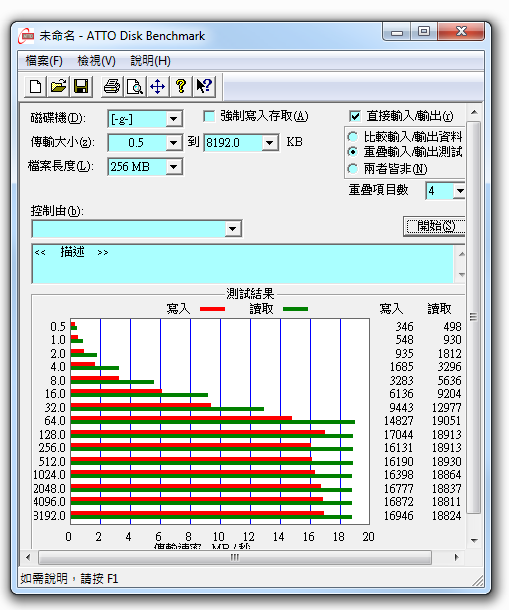This screenshot has height=610, width=509.
Task: Click the vertical scrollbar thumb of window
Action: click(474, 317)
